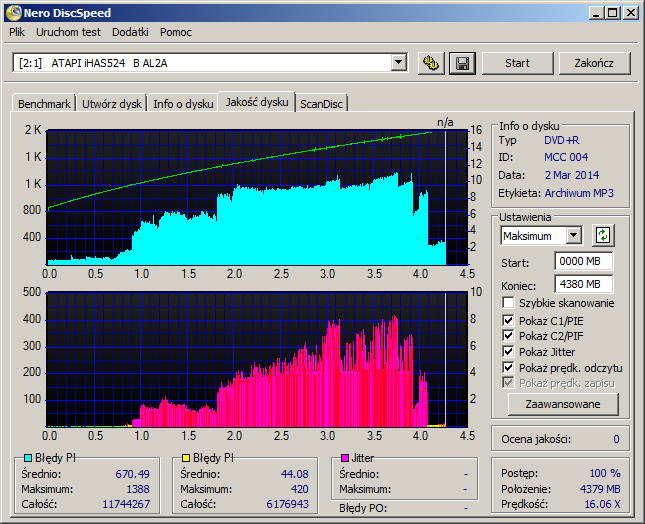Click the Start button
Image resolution: width=645 pixels, height=524 pixels.
(517, 63)
